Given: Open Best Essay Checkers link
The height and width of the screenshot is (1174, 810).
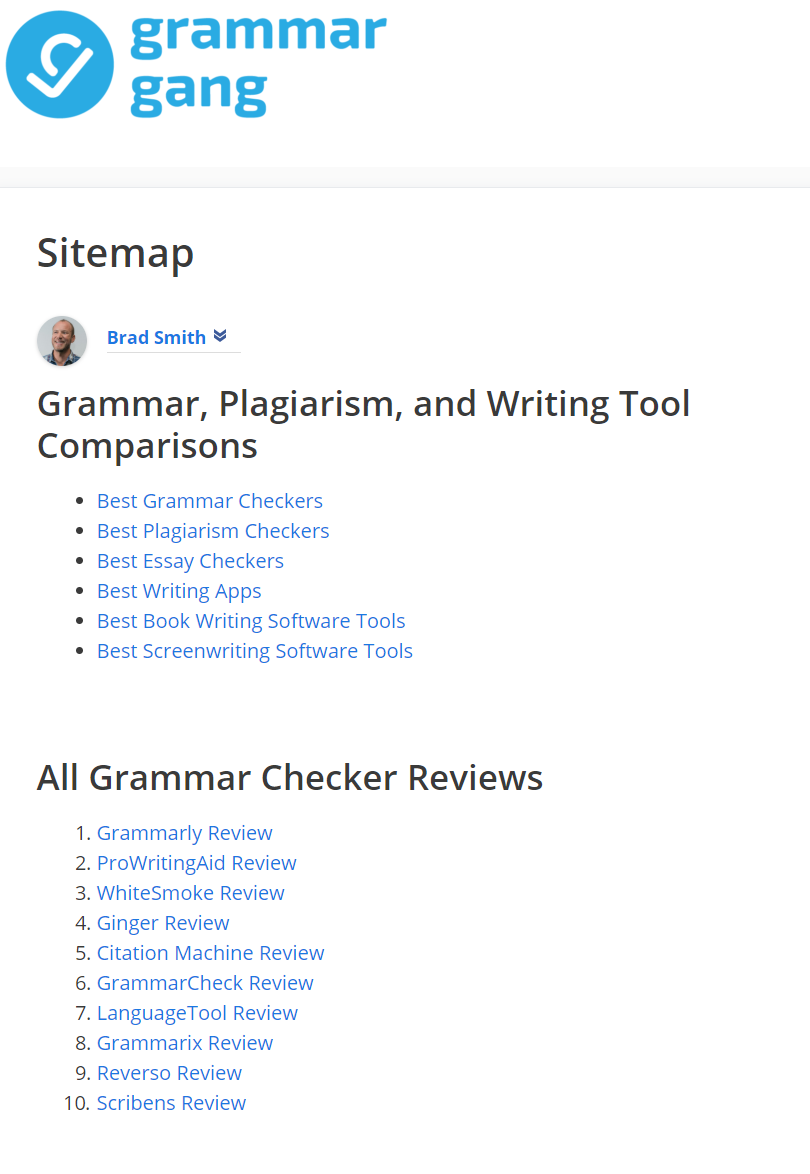Looking at the screenshot, I should 190,561.
